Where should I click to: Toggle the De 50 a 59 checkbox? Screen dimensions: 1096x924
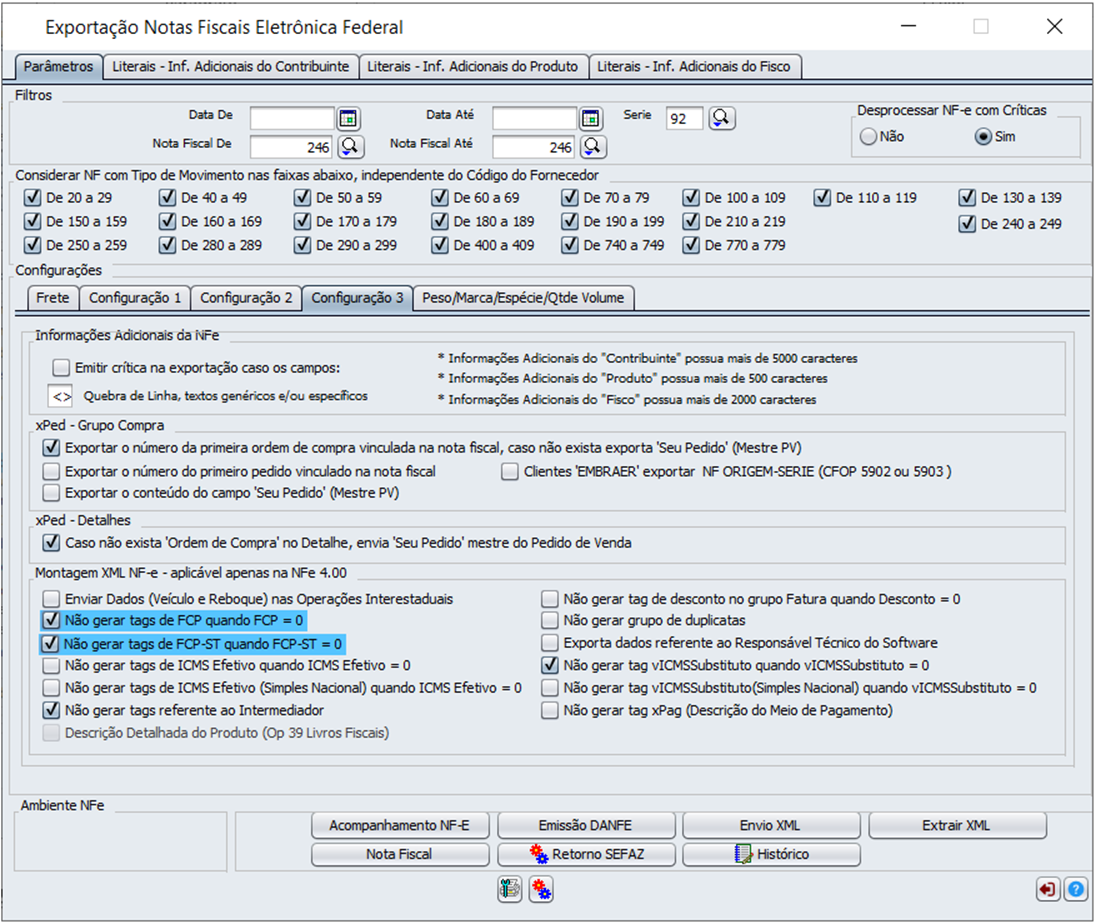pos(302,198)
